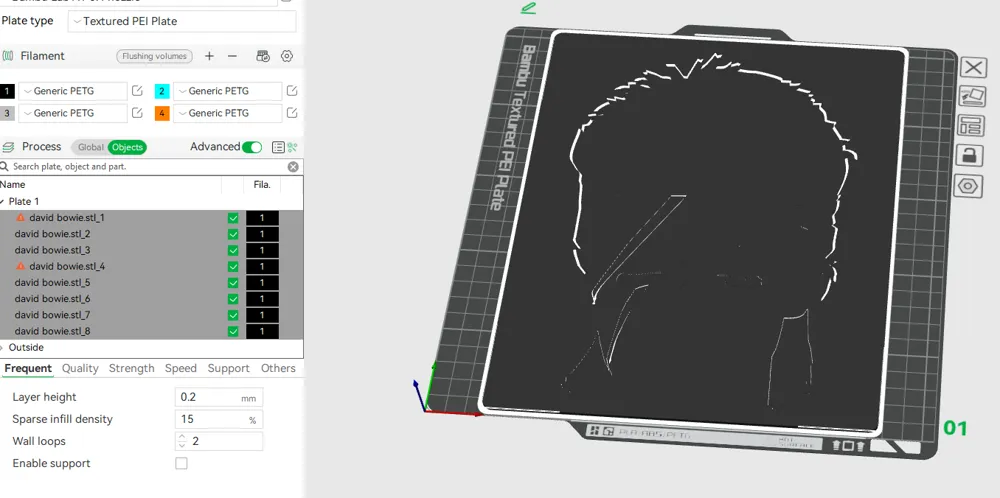1000x498 pixels.
Task: Collapse the Plate 1 tree node
Action: 3,201
